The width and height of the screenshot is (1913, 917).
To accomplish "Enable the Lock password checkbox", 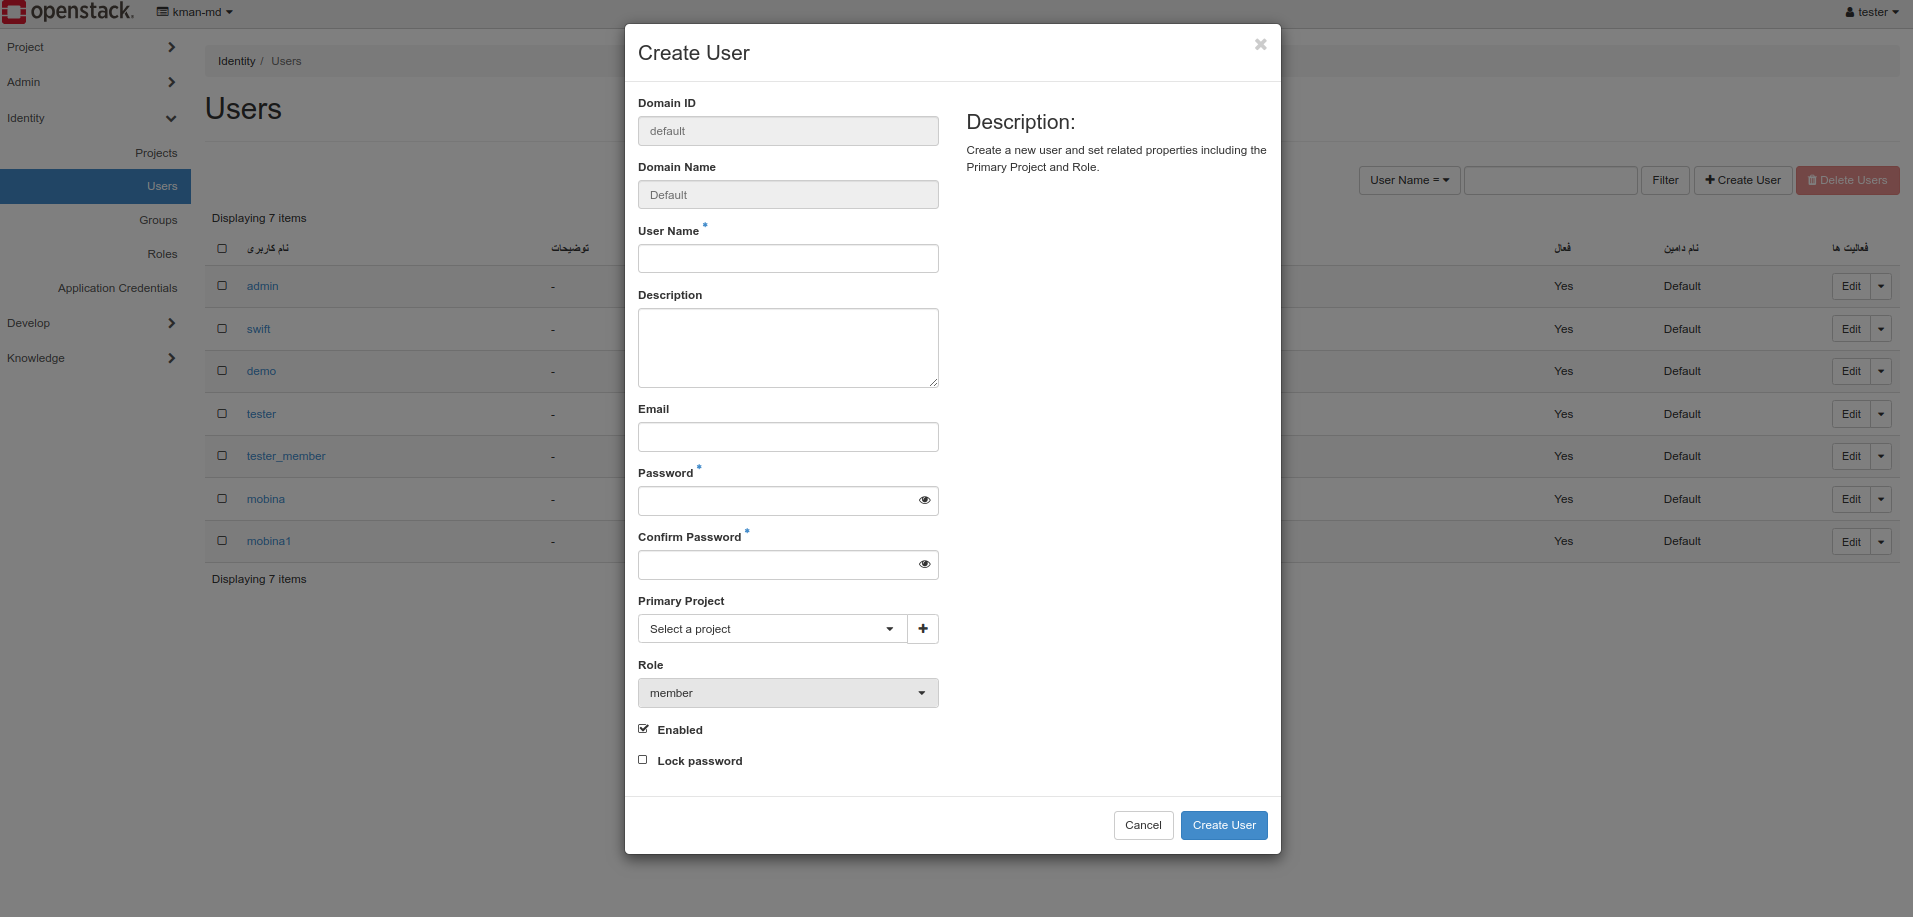I will coord(643,760).
